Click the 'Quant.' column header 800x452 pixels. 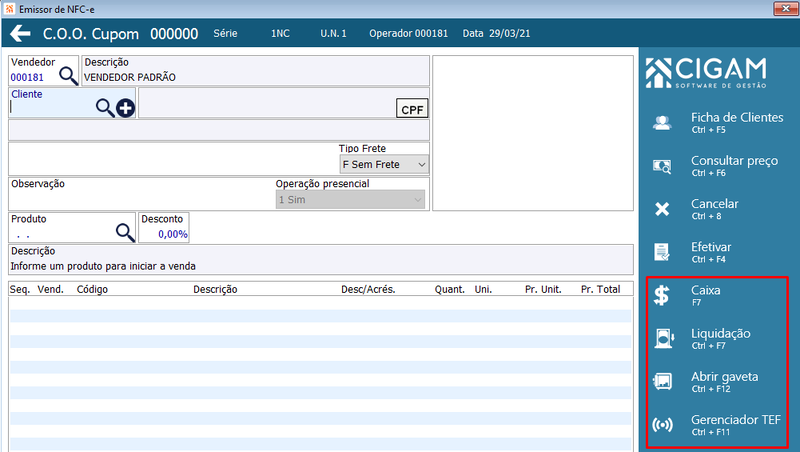click(449, 289)
